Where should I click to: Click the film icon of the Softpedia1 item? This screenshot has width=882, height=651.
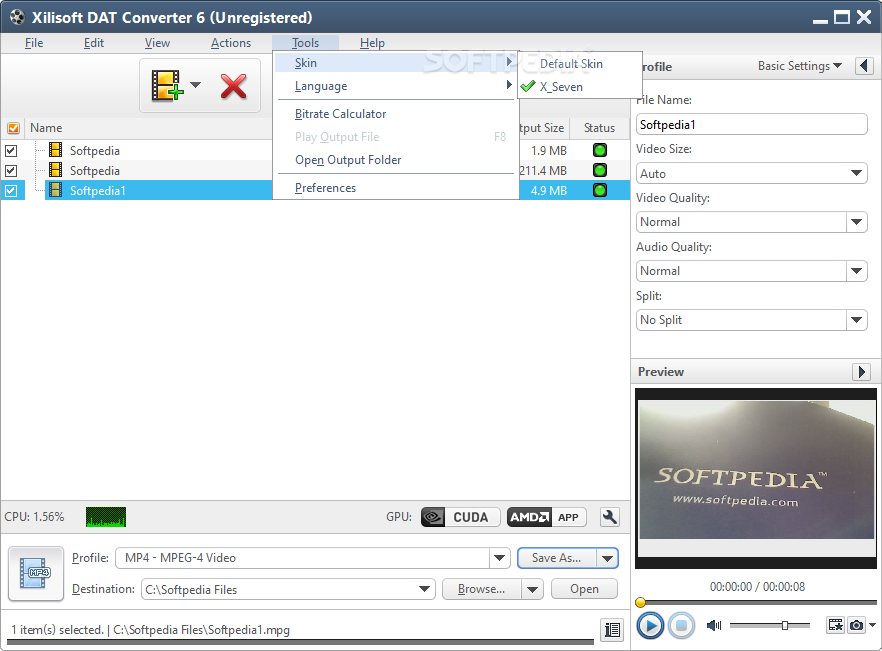[x=56, y=190]
